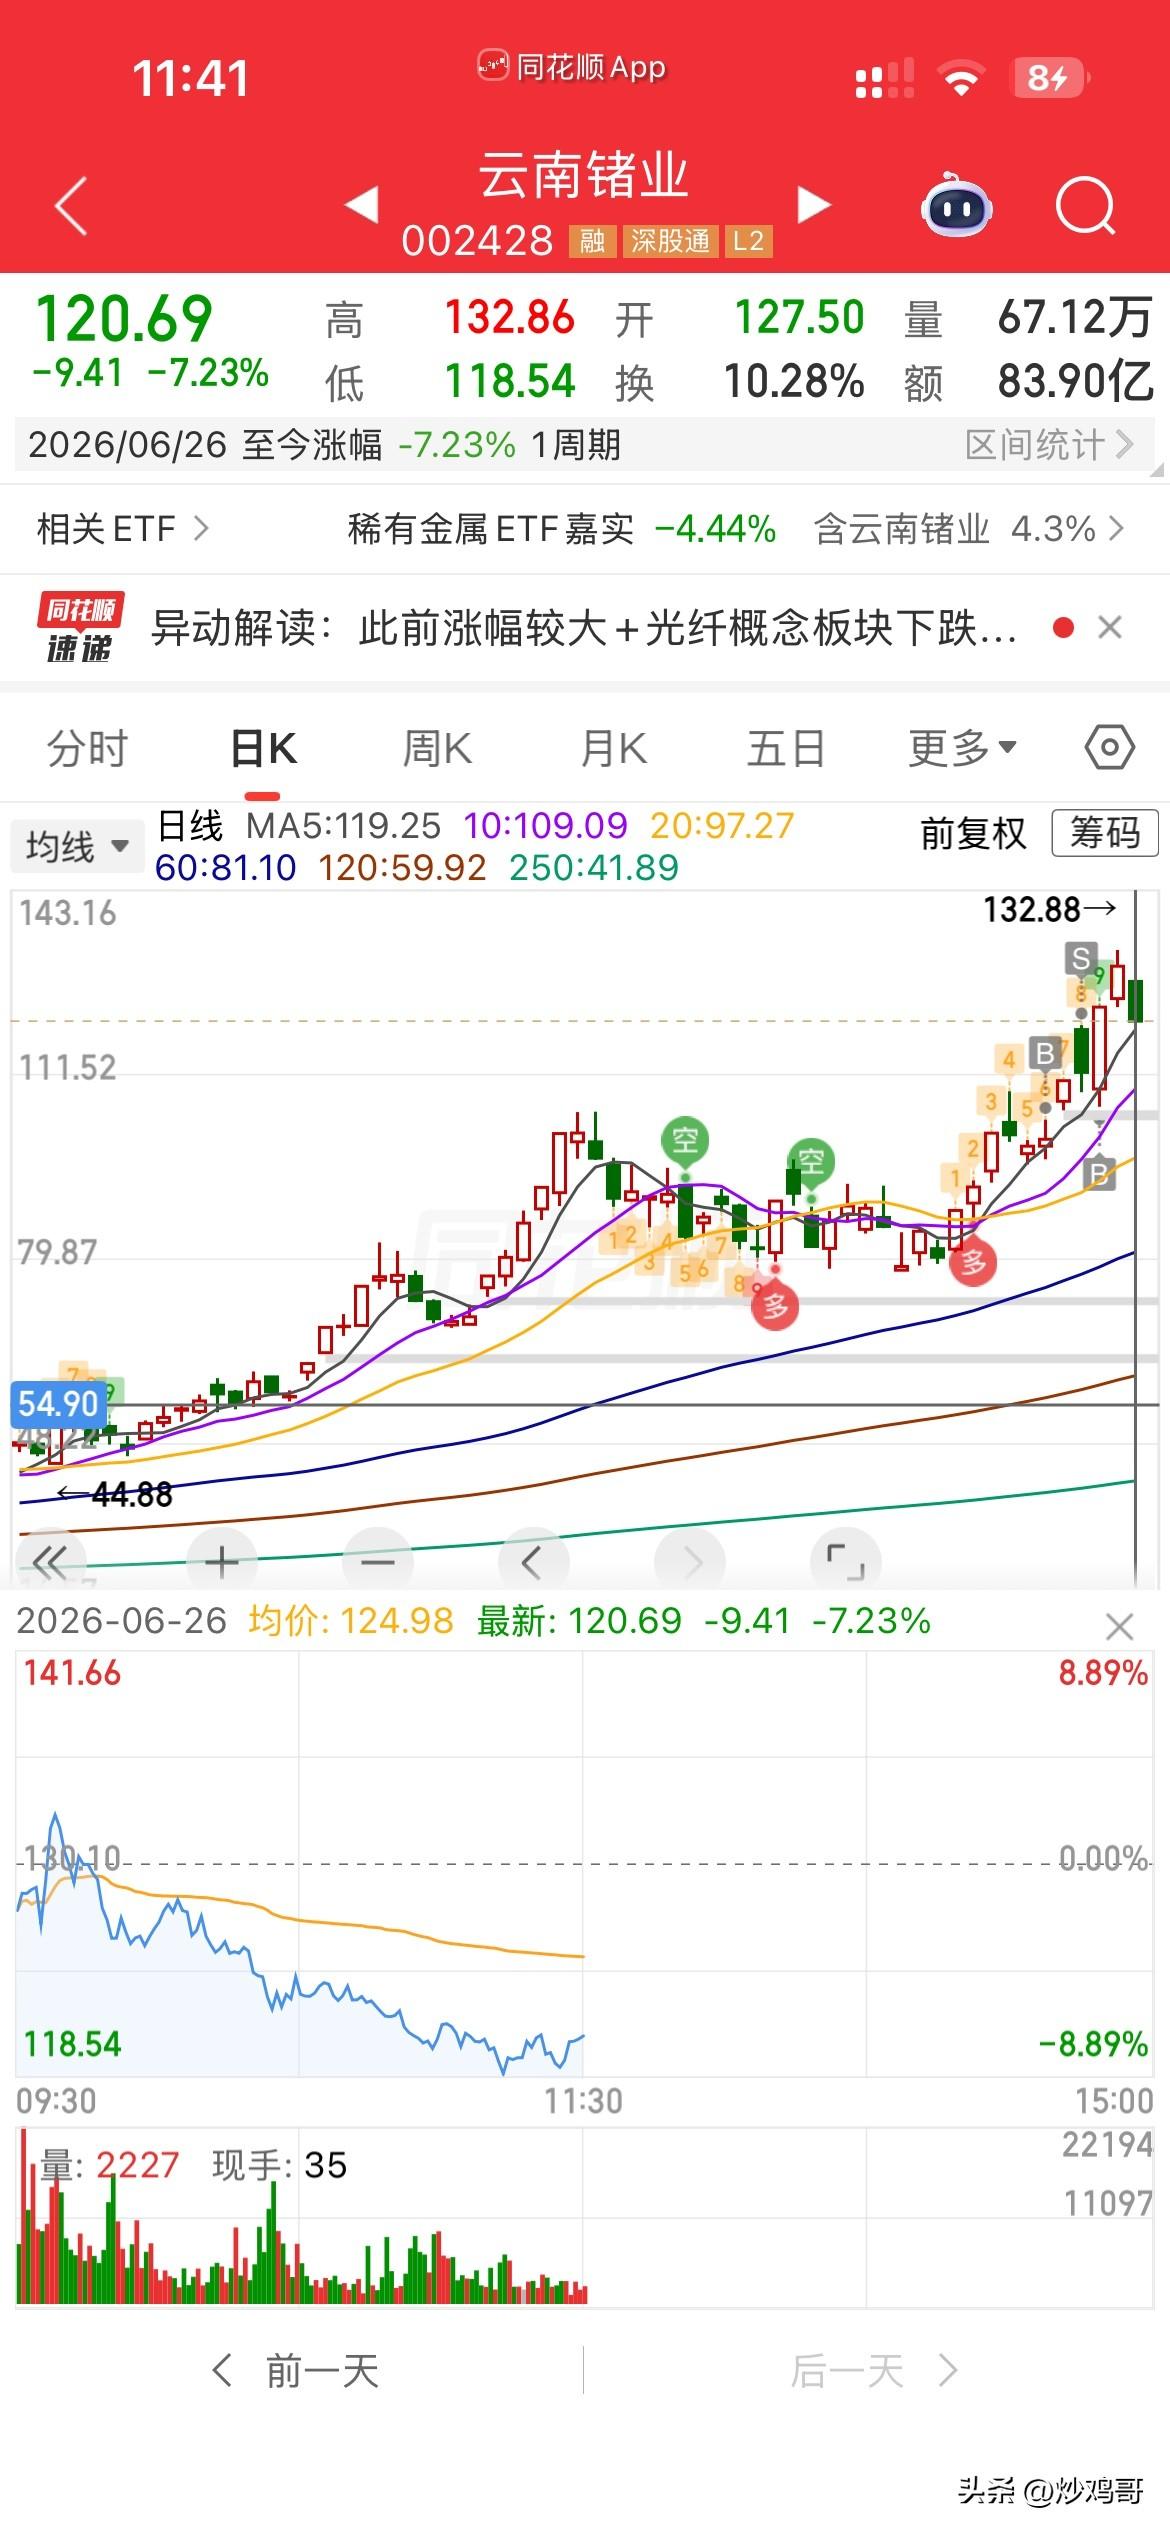Tap the back arrow in header
Viewport: 1170px width, 2532px height.
(71, 206)
